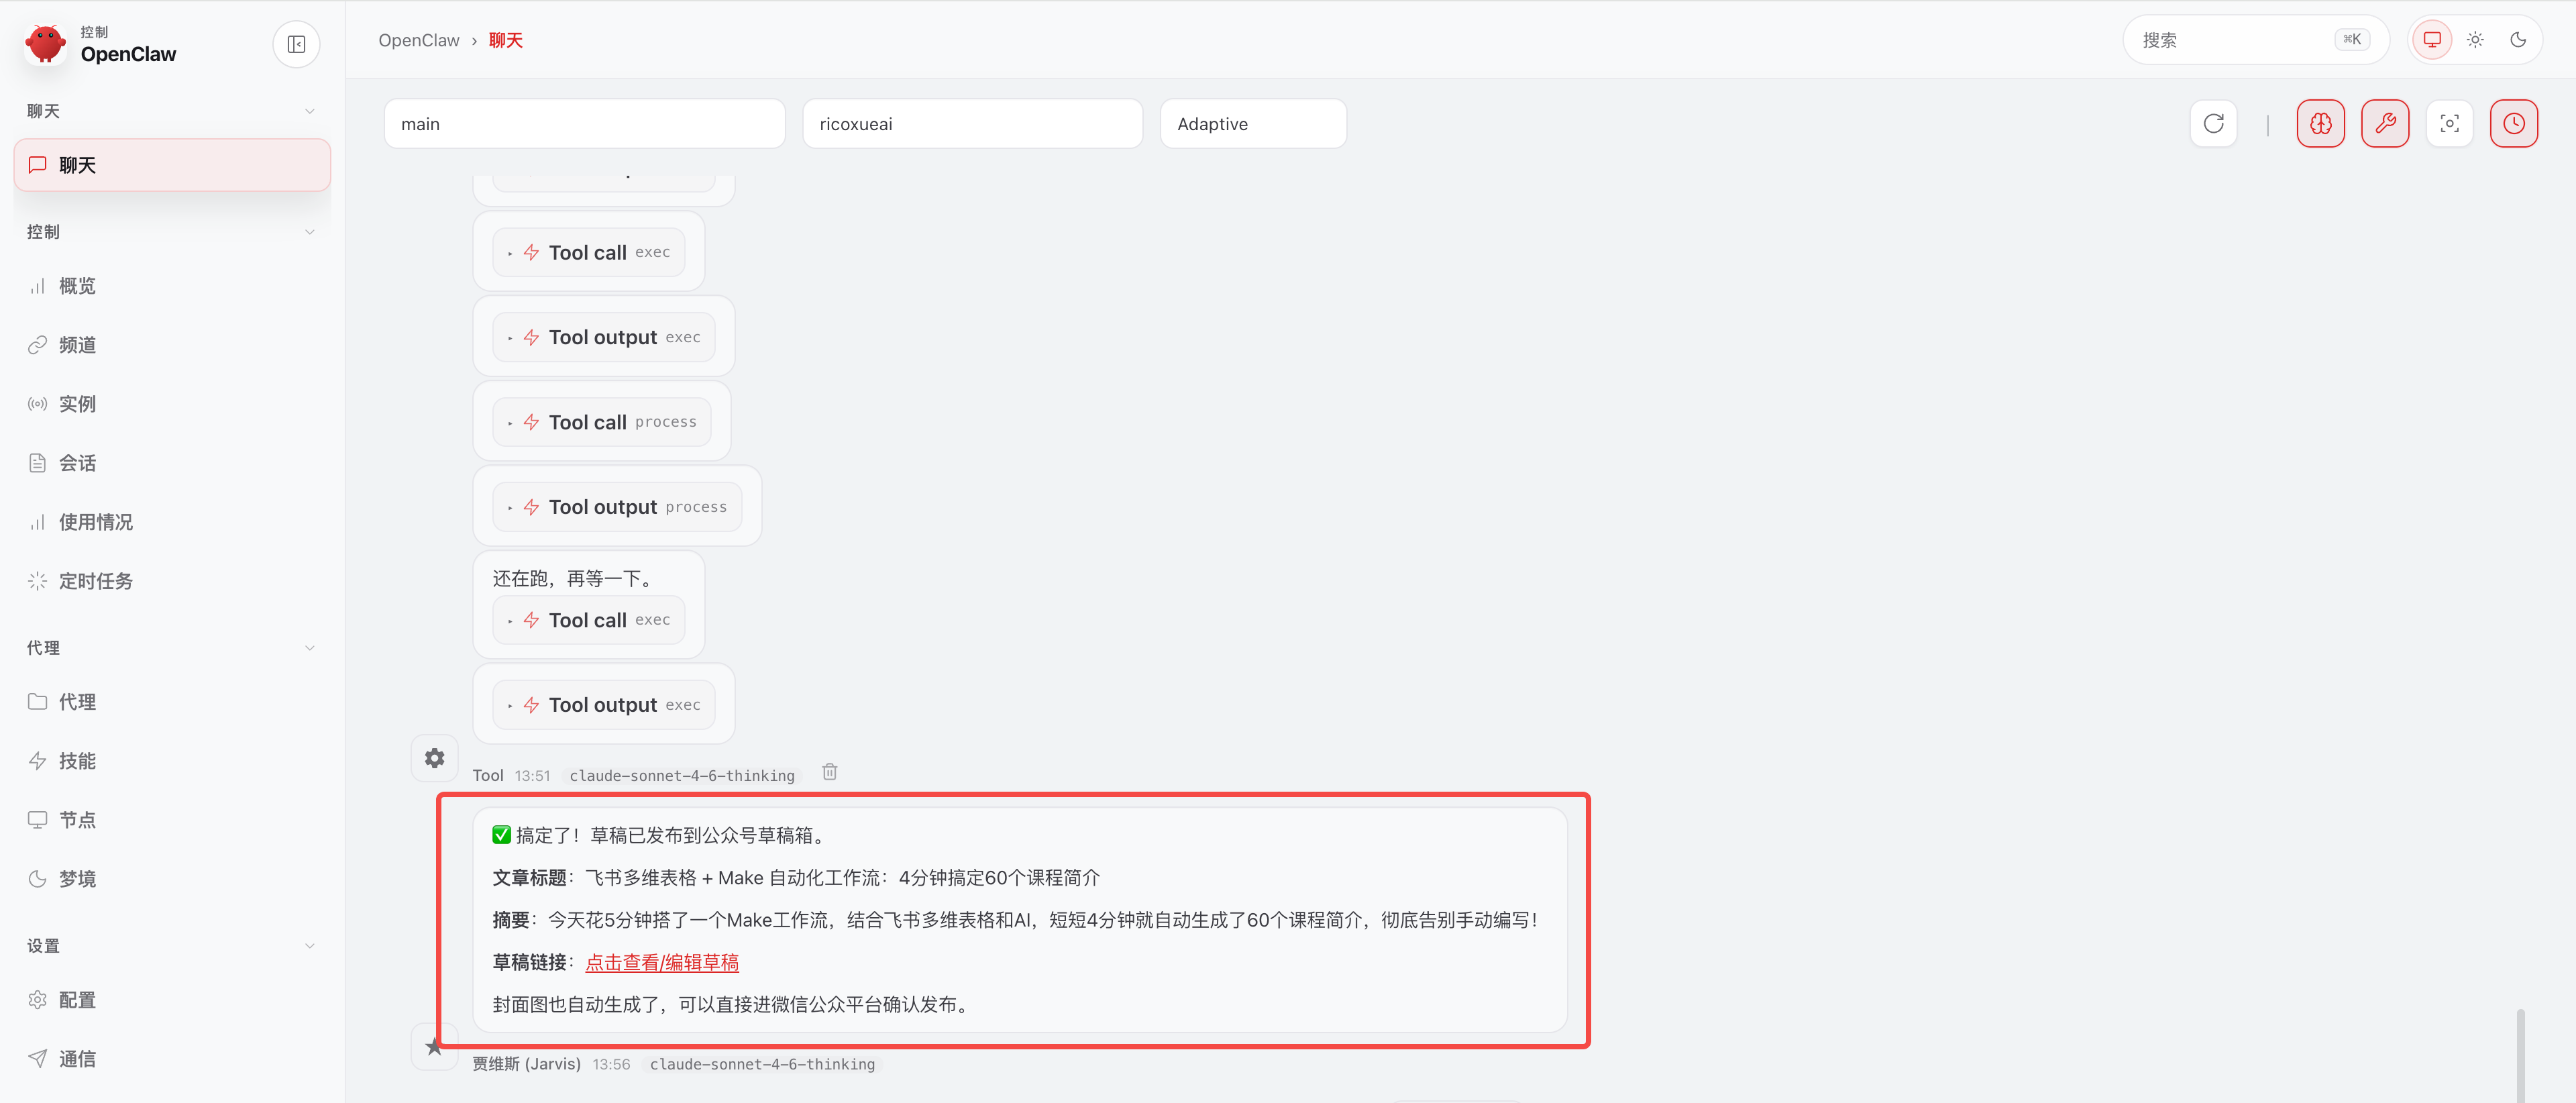
Task: Delete the Tool message with the trash icon
Action: coord(829,772)
